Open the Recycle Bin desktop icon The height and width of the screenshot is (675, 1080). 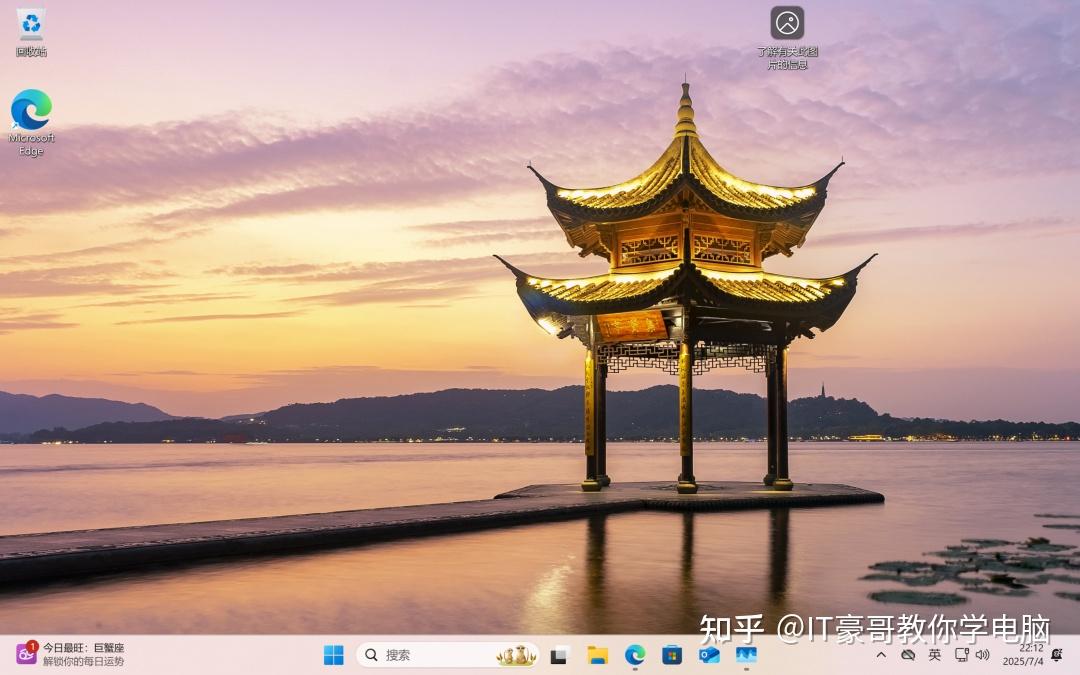pyautogui.click(x=30, y=28)
